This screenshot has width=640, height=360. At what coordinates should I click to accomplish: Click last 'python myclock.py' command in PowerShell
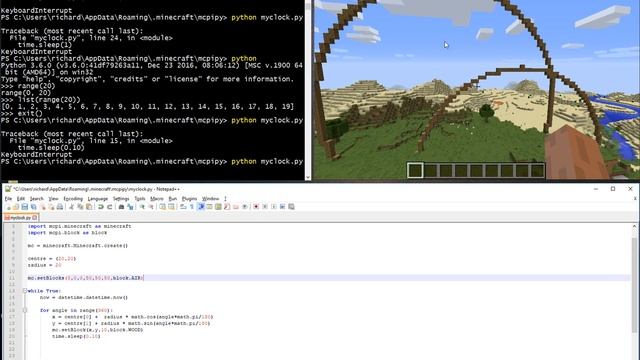(x=267, y=162)
